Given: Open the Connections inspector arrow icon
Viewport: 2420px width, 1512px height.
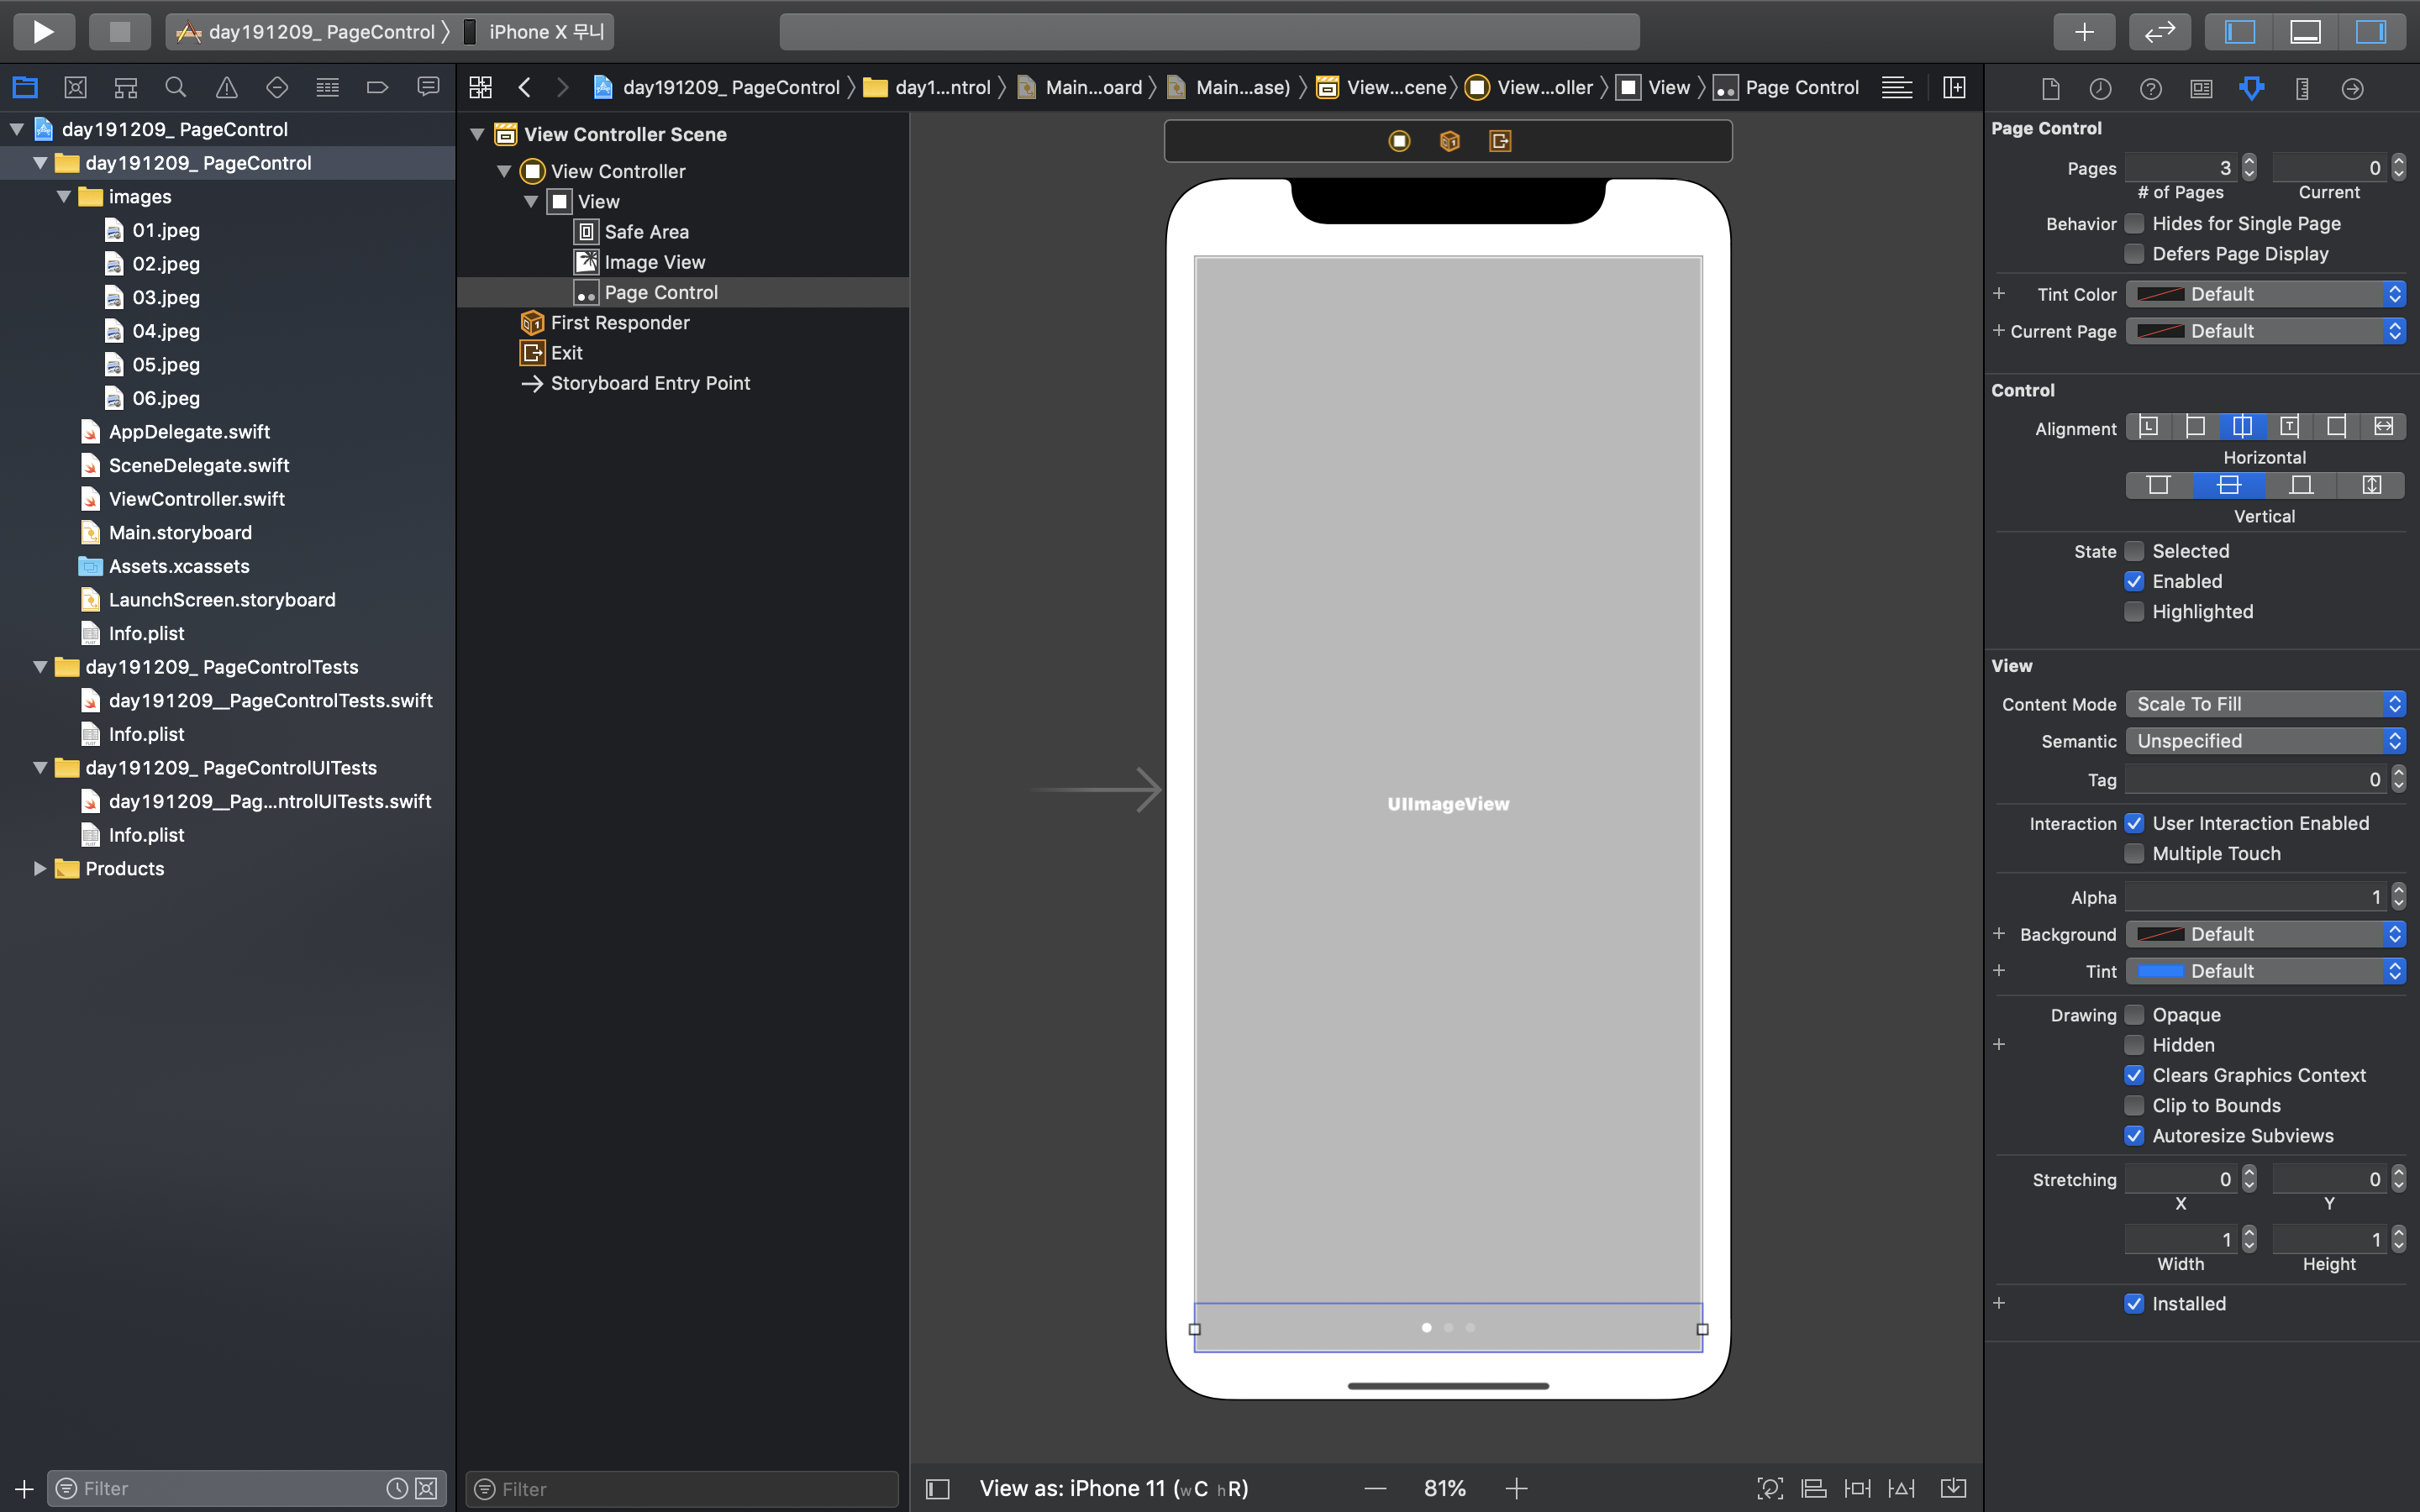Looking at the screenshot, I should pos(2352,89).
